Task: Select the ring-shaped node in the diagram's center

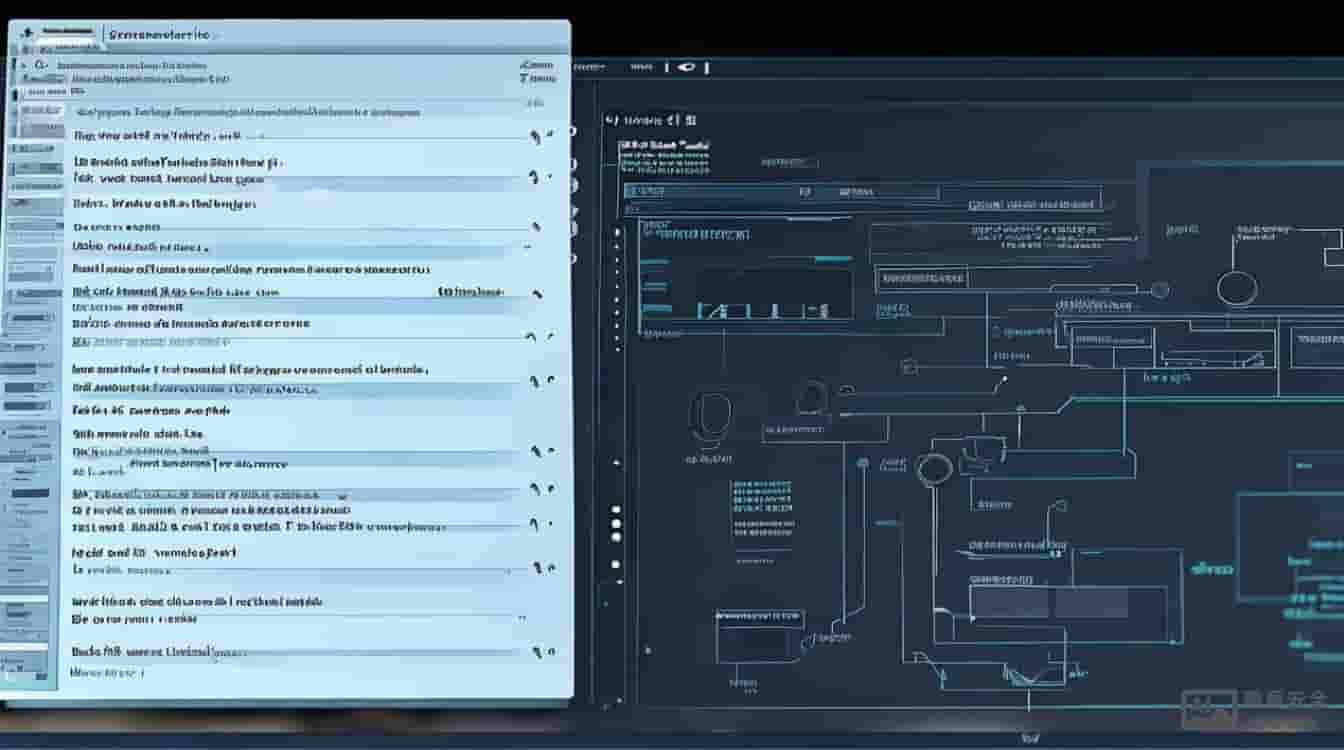Action: point(932,467)
